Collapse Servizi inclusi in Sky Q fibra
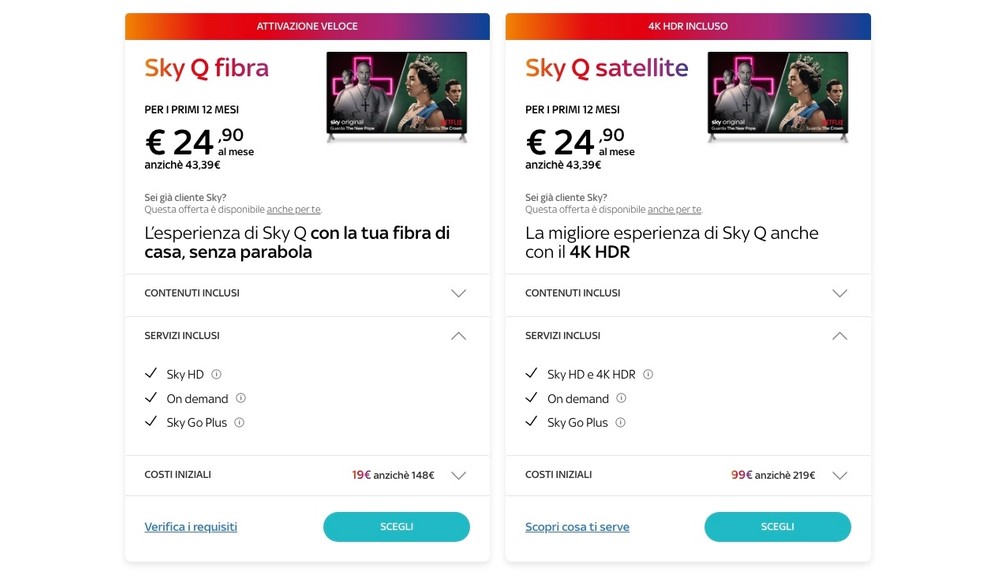 pos(307,335)
